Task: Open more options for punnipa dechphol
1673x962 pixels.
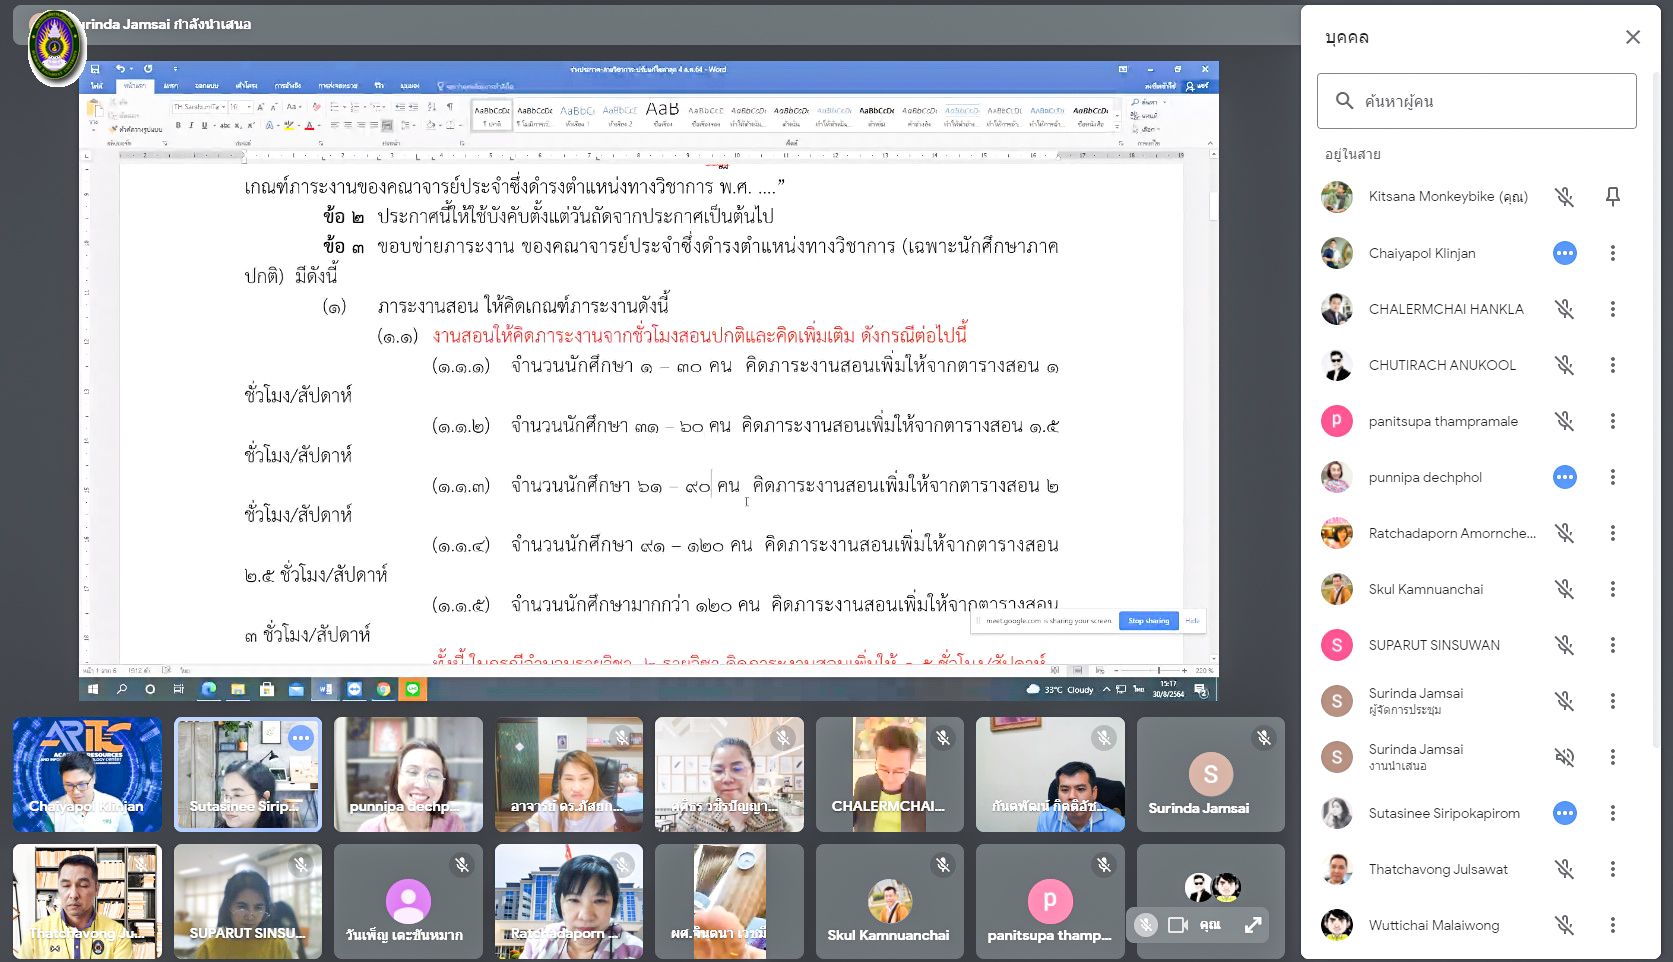Action: (x=1612, y=477)
